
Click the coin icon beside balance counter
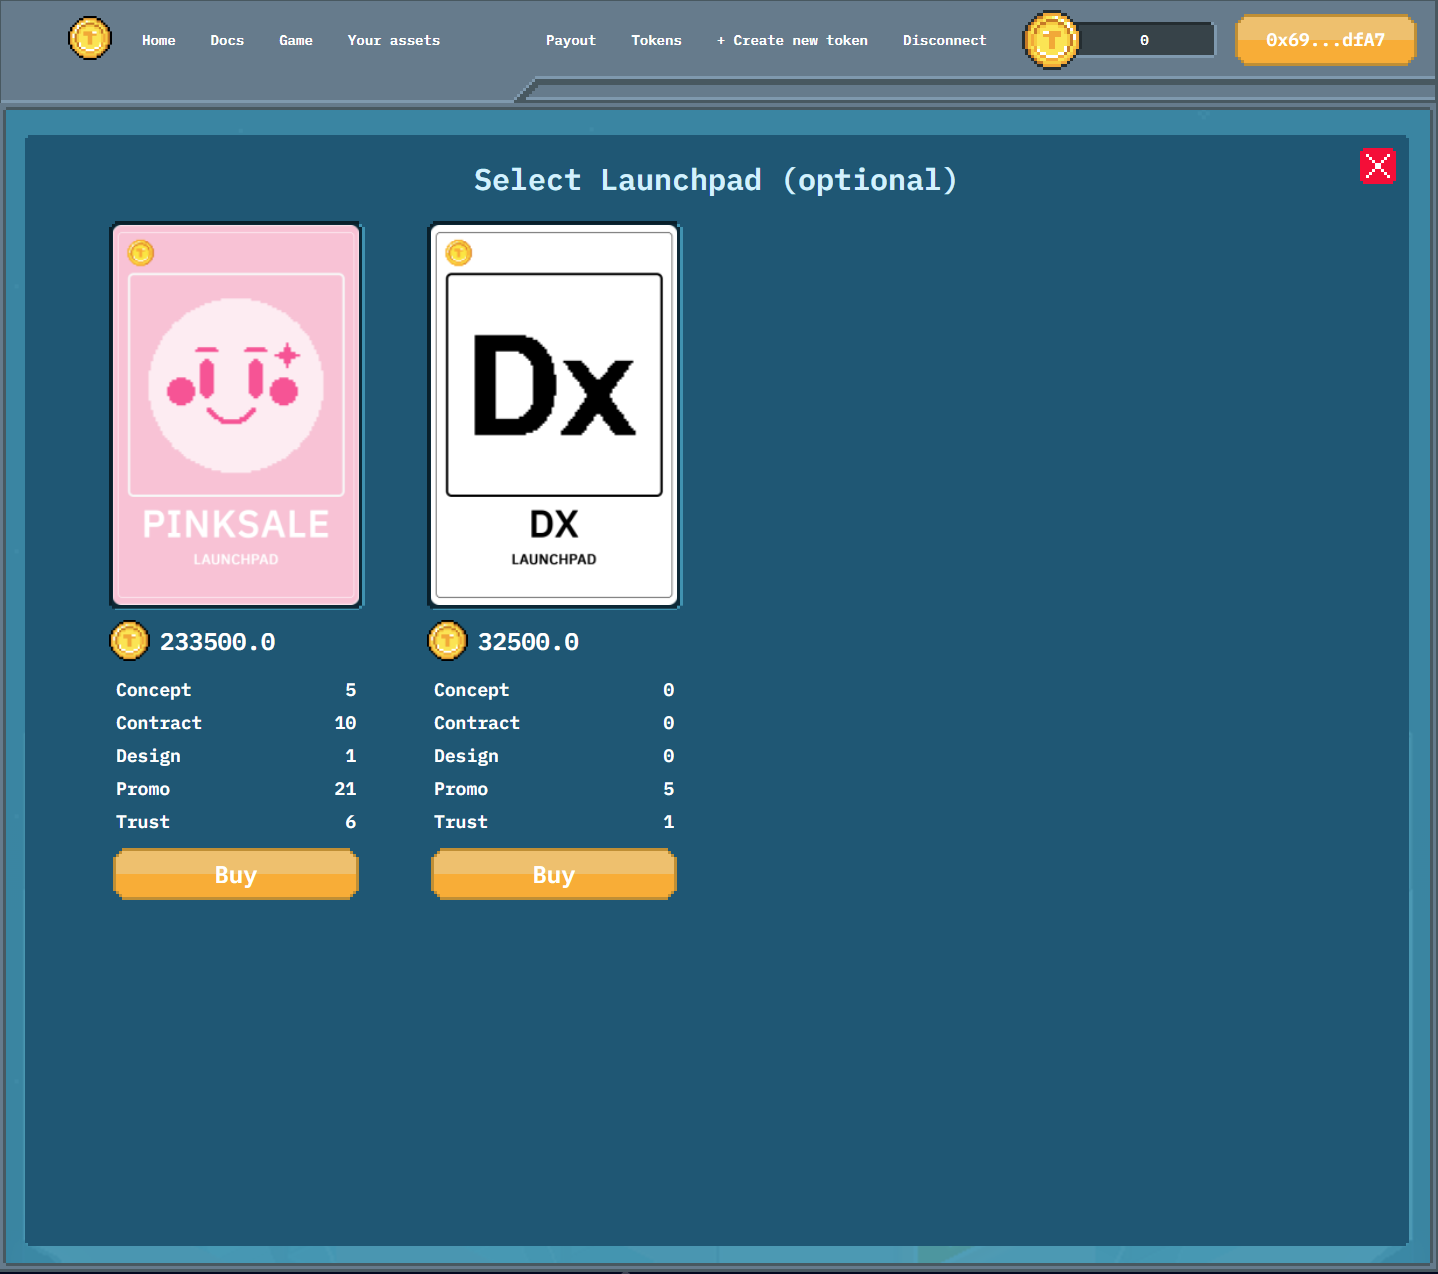click(1051, 40)
